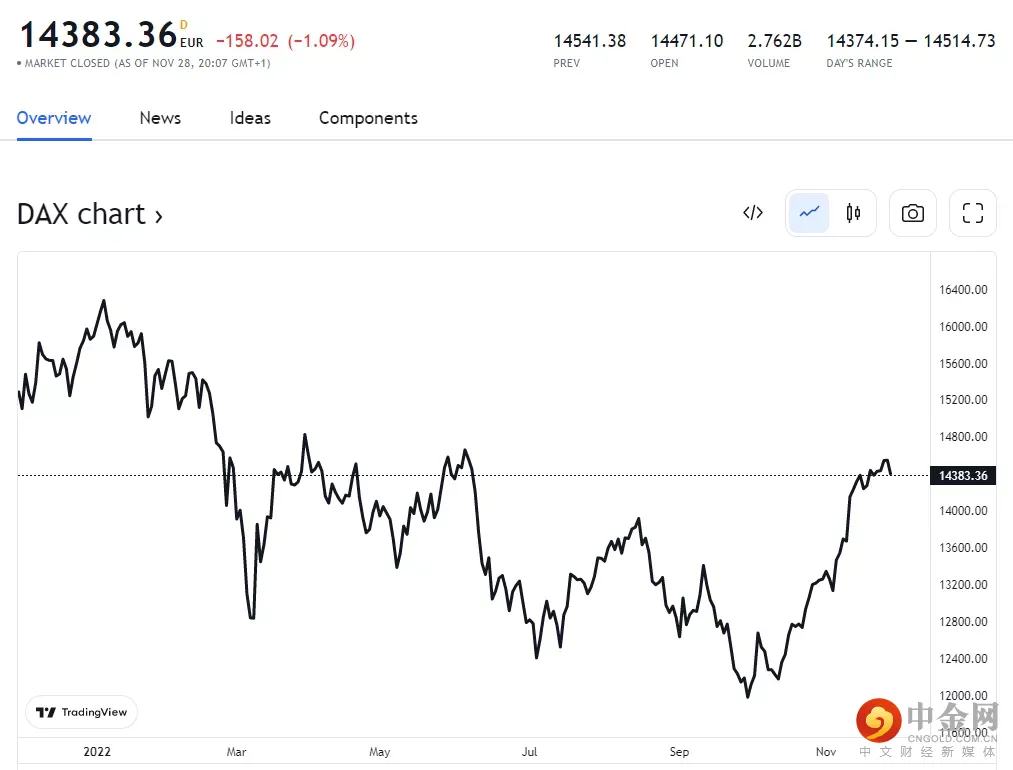Go to the Ideas tab

click(250, 118)
